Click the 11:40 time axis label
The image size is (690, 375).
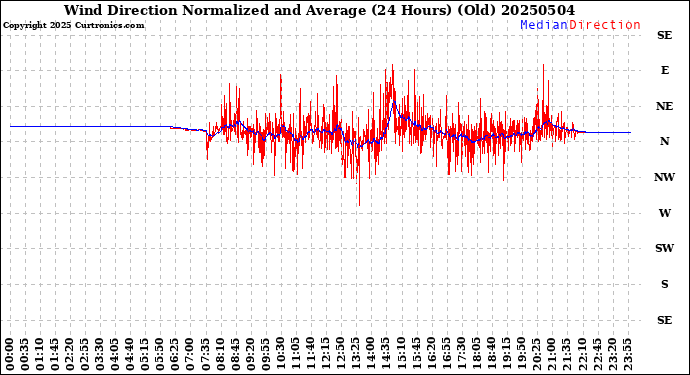pos(311,354)
